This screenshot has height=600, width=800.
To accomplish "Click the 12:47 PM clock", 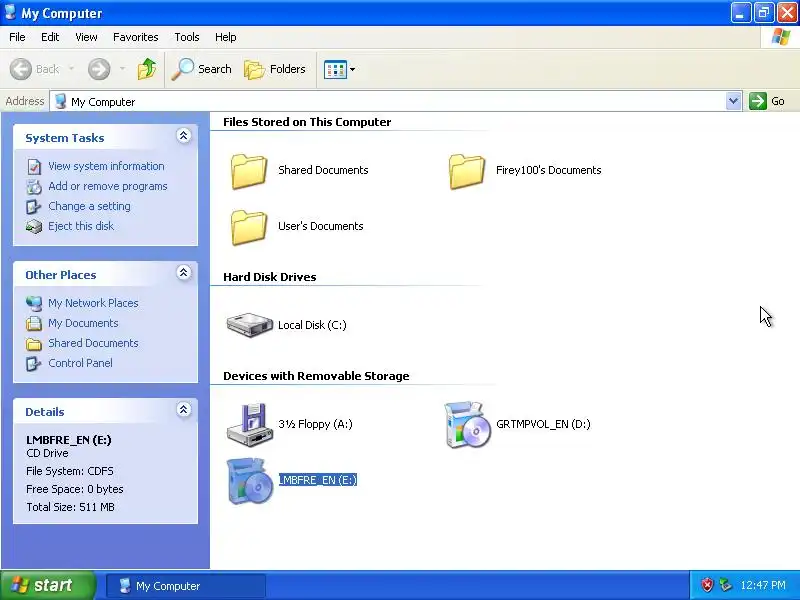I will [x=763, y=585].
